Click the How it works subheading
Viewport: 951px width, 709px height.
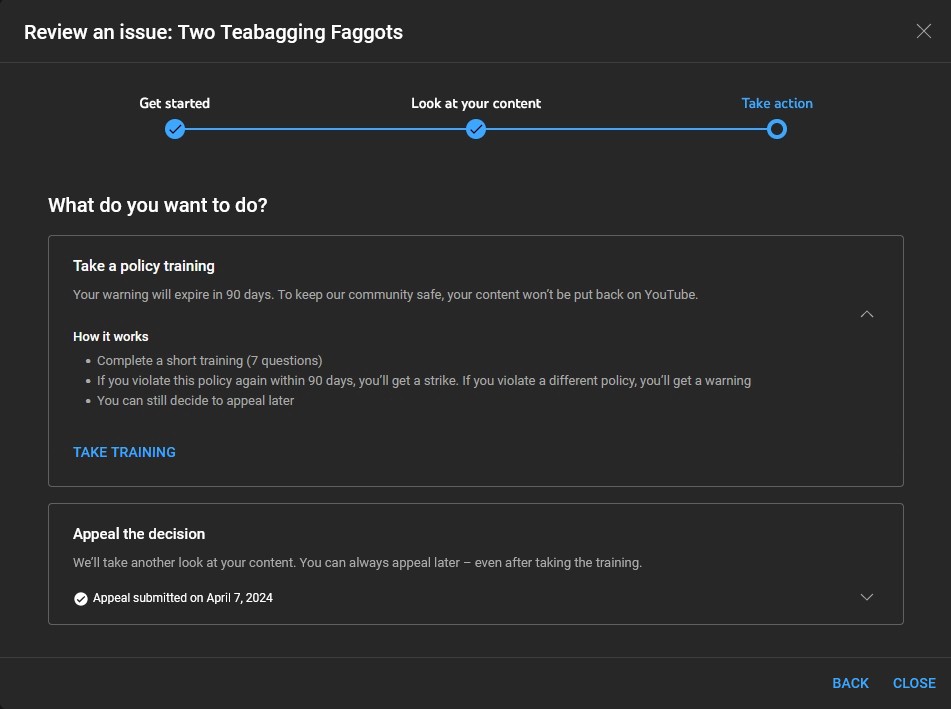111,336
